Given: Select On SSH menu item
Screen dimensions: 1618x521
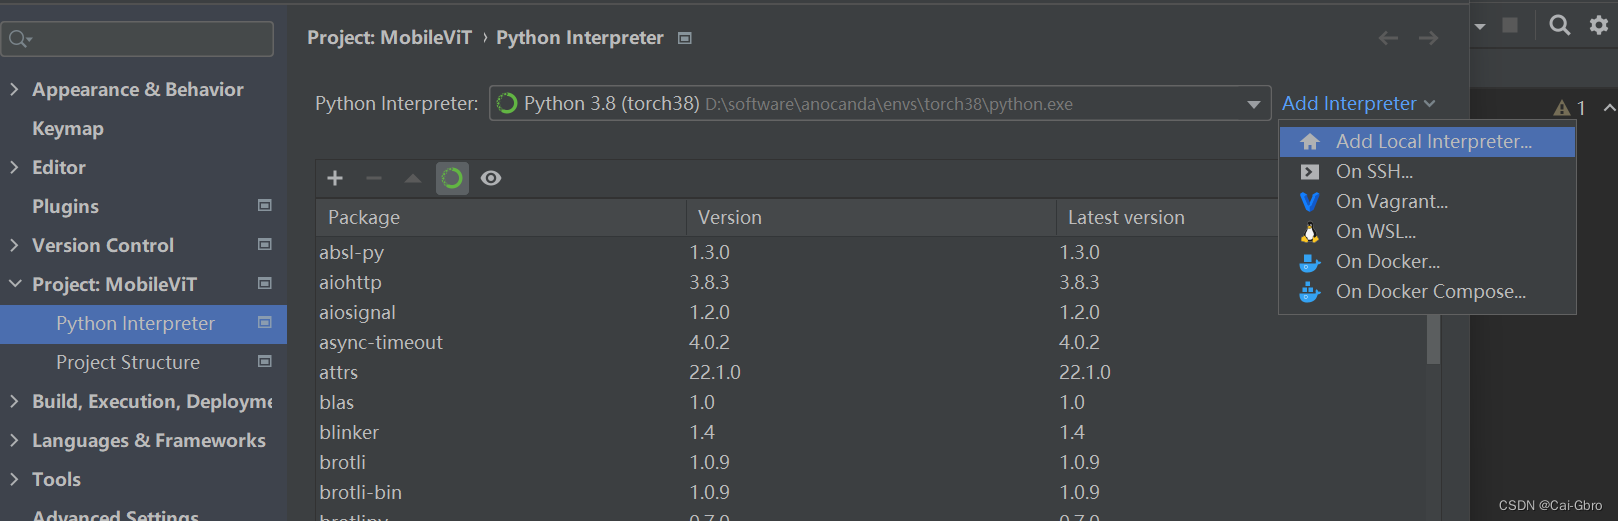Looking at the screenshot, I should pyautogui.click(x=1427, y=172).
